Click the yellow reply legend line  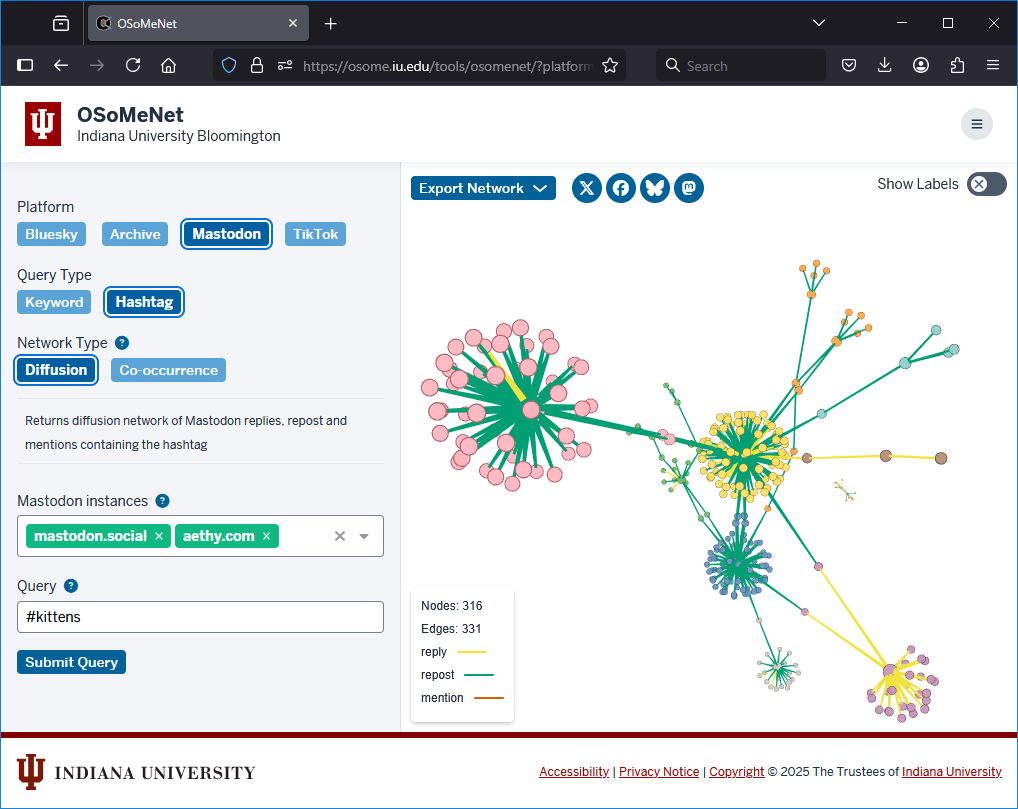tap(471, 652)
